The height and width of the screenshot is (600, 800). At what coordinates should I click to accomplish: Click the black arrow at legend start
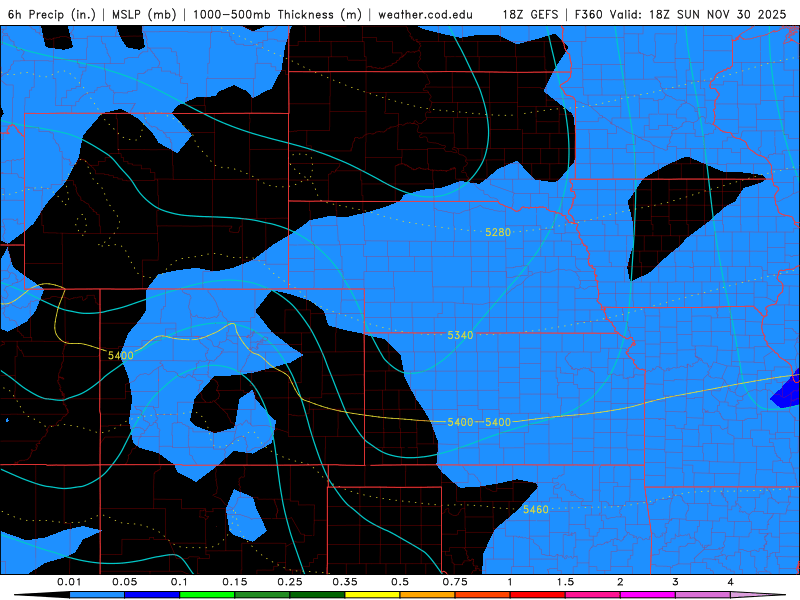[x=42, y=595]
